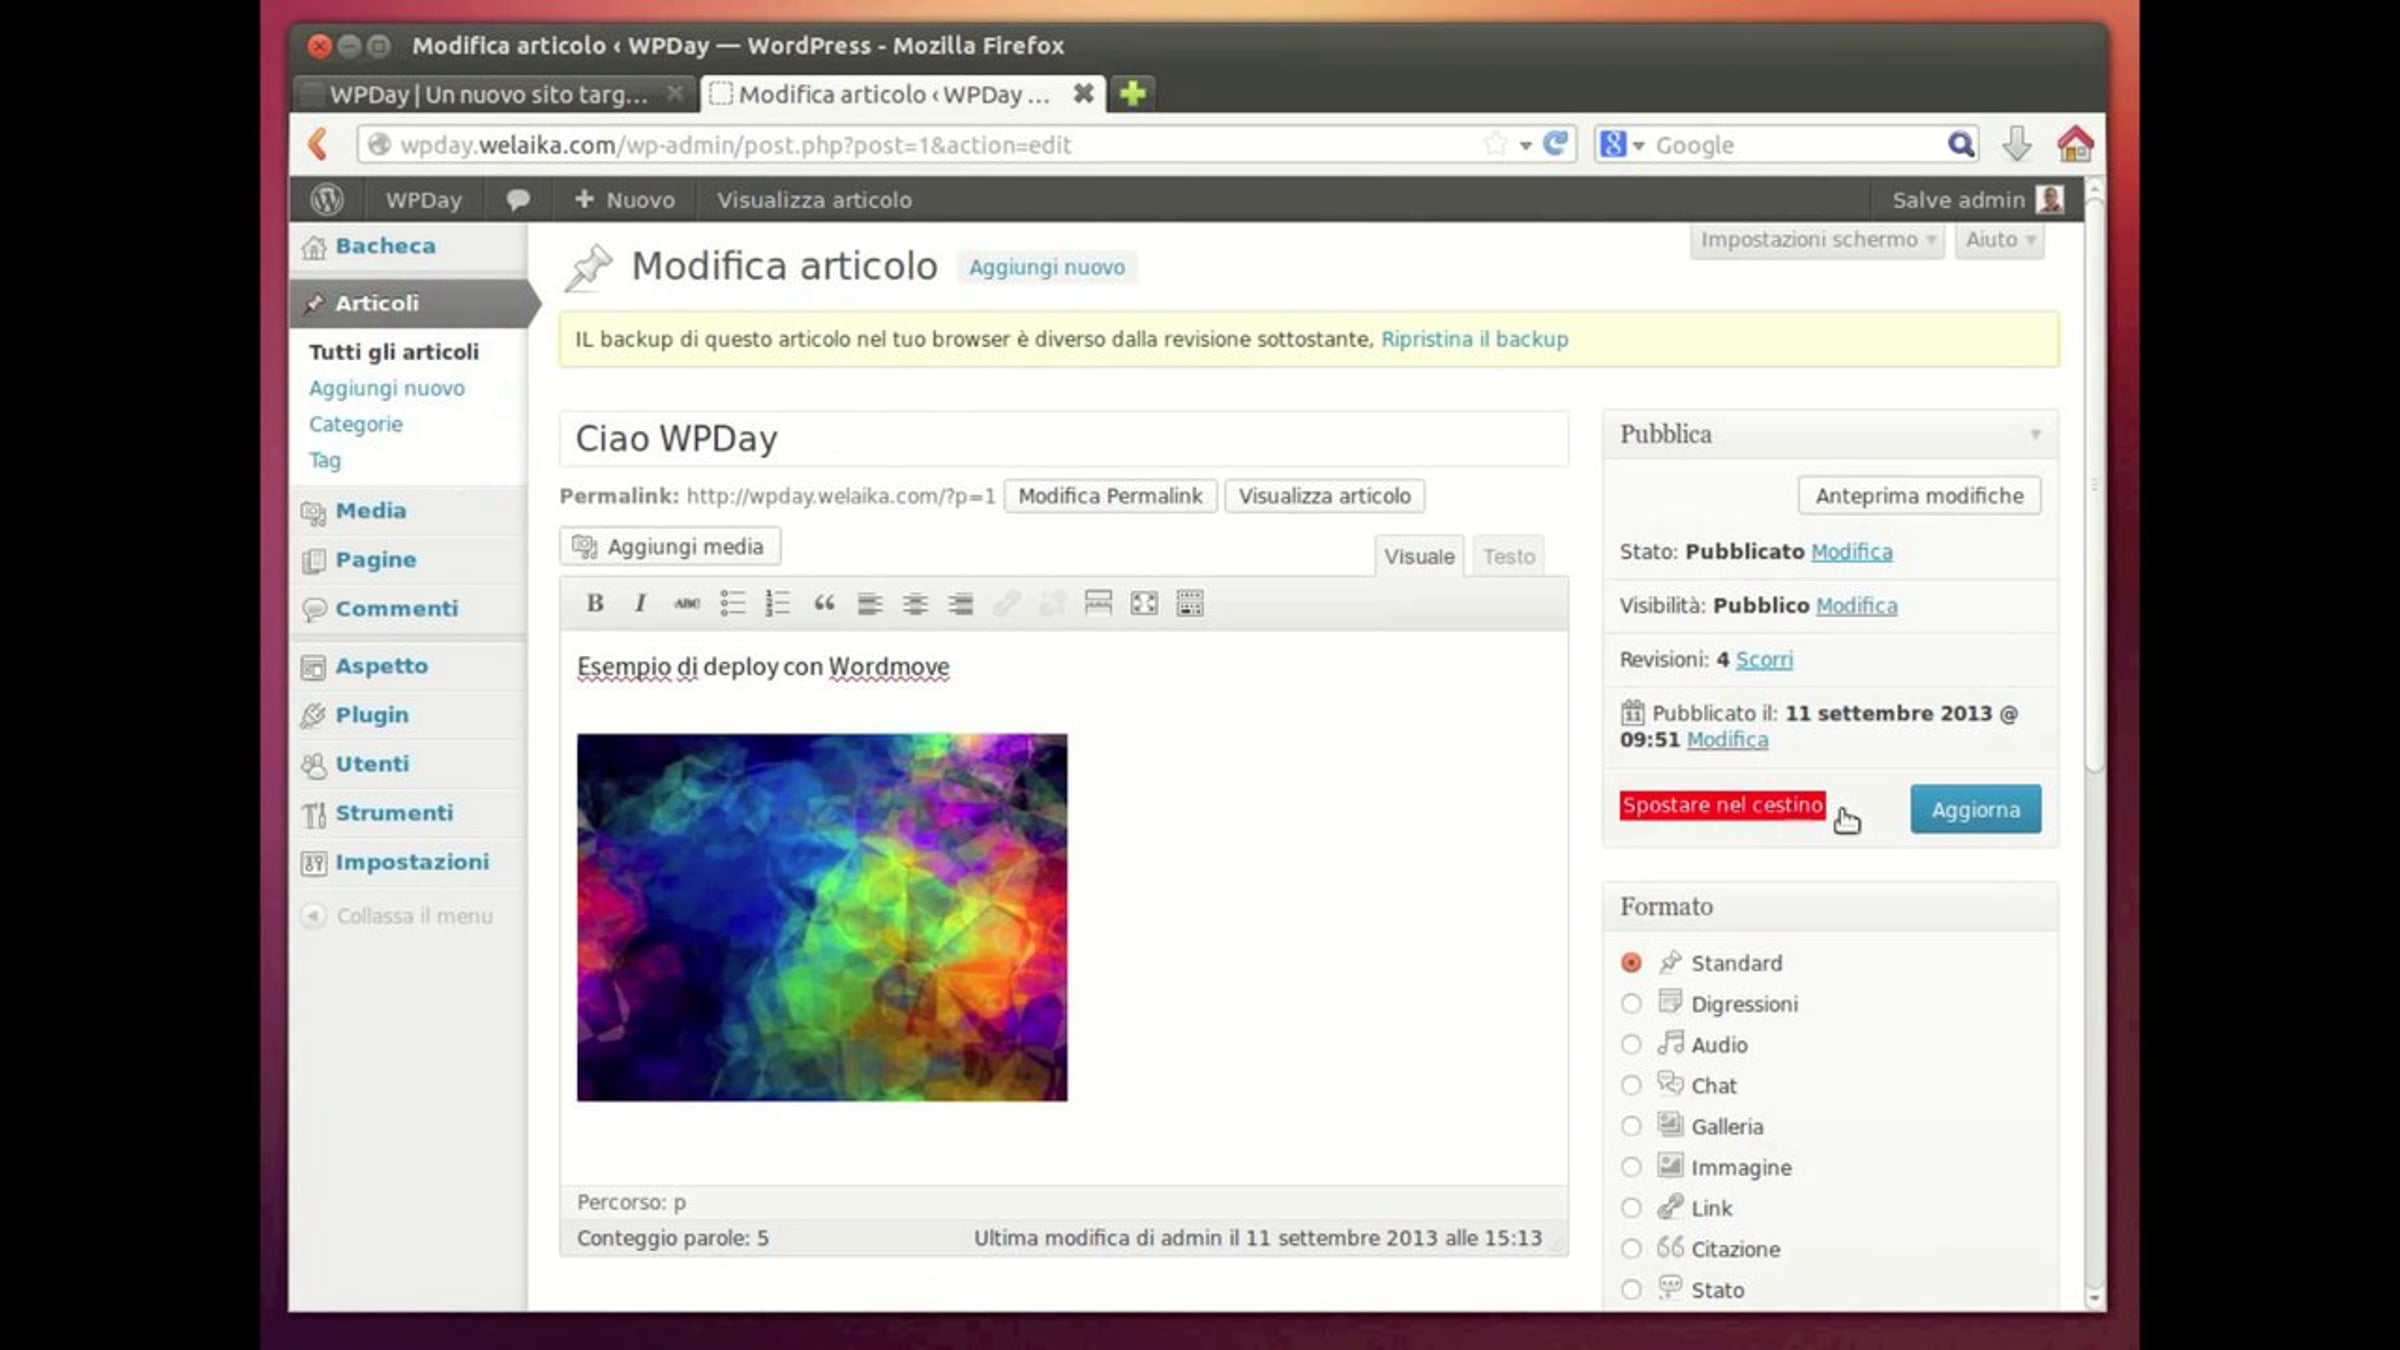Show the kitchen sink toolbar
Image resolution: width=2400 pixels, height=1350 pixels.
1190,603
